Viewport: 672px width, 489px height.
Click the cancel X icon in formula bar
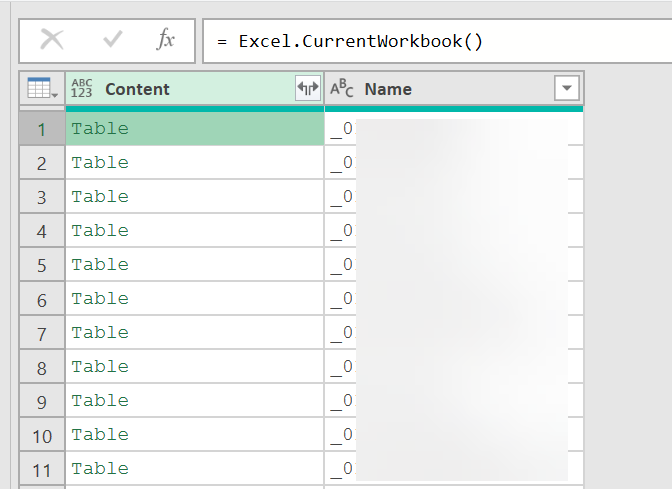click(x=52, y=40)
